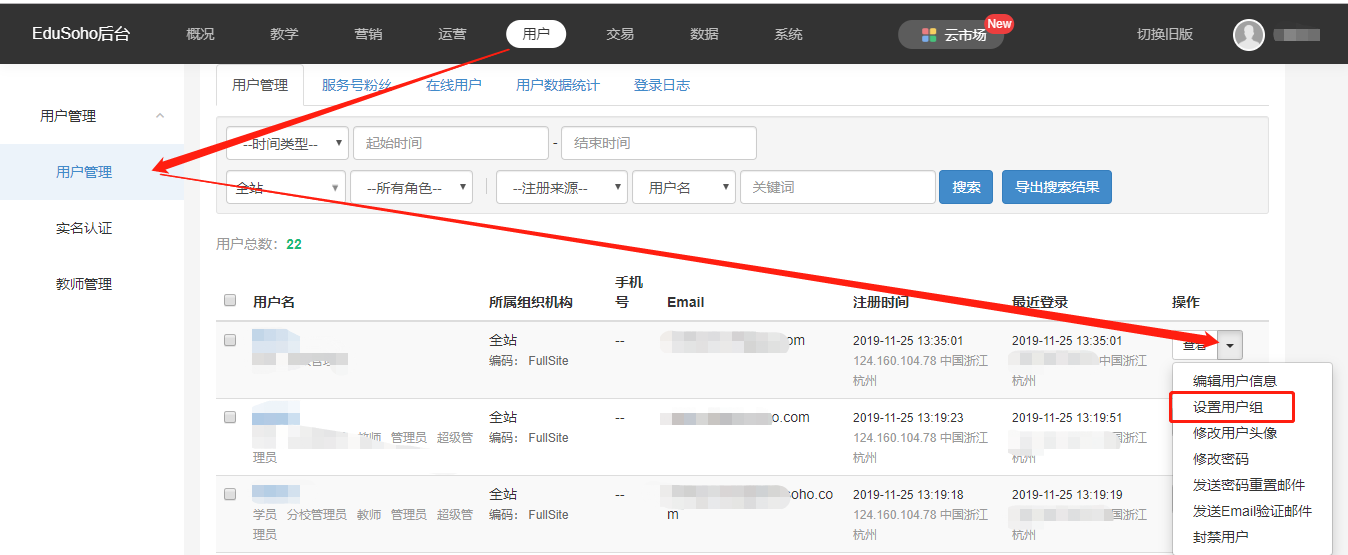
Task: Check the second user row checkbox
Action: pos(230,417)
